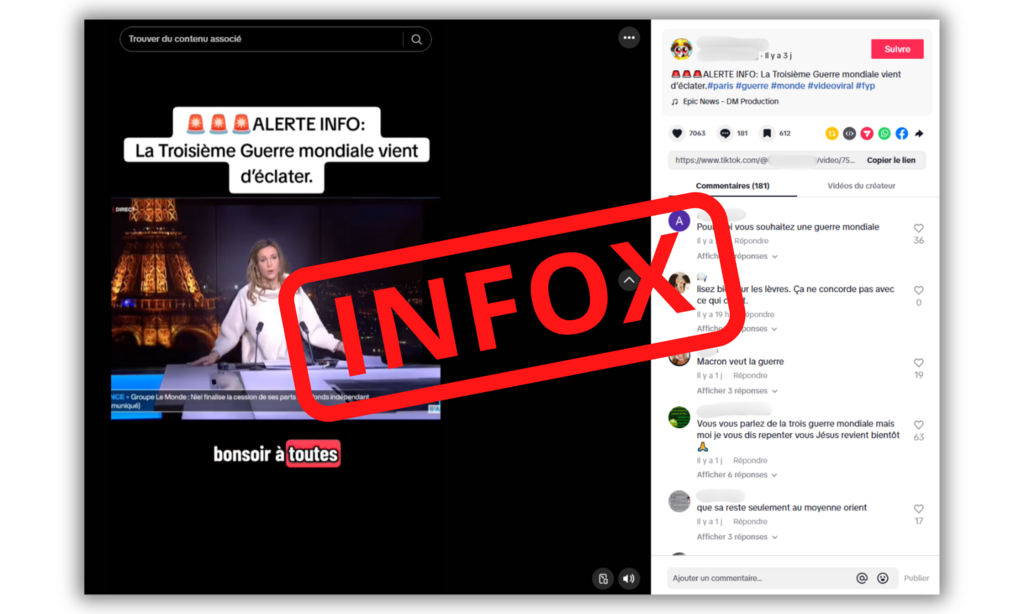This screenshot has width=1024, height=614.
Task: Click the embed code icon
Action: click(849, 133)
